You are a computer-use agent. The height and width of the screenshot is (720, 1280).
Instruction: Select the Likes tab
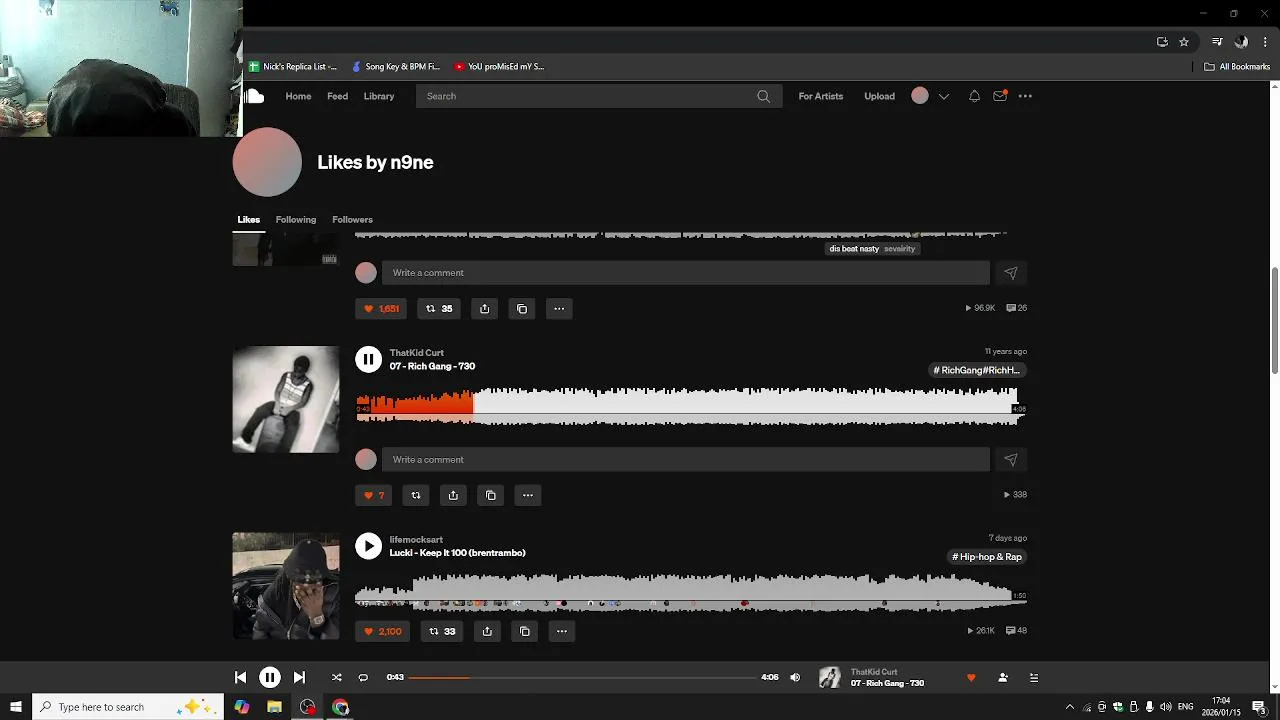[249, 220]
